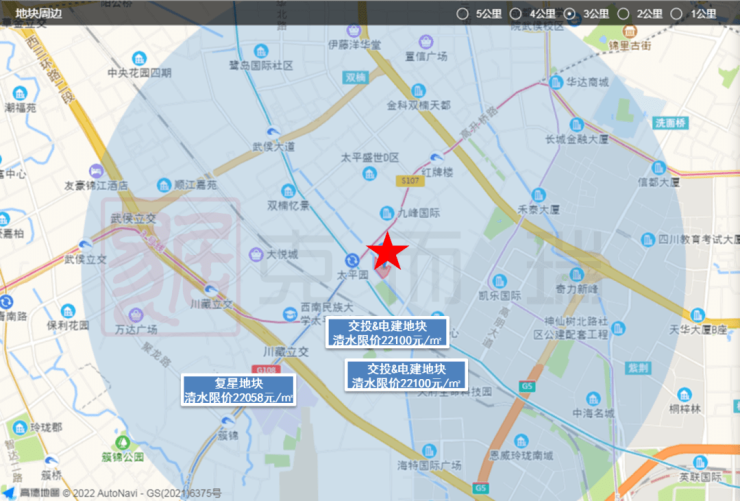This screenshot has width=740, height=501.
Task: Click the 簇桥 metro station icon
Action: pos(51,460)
